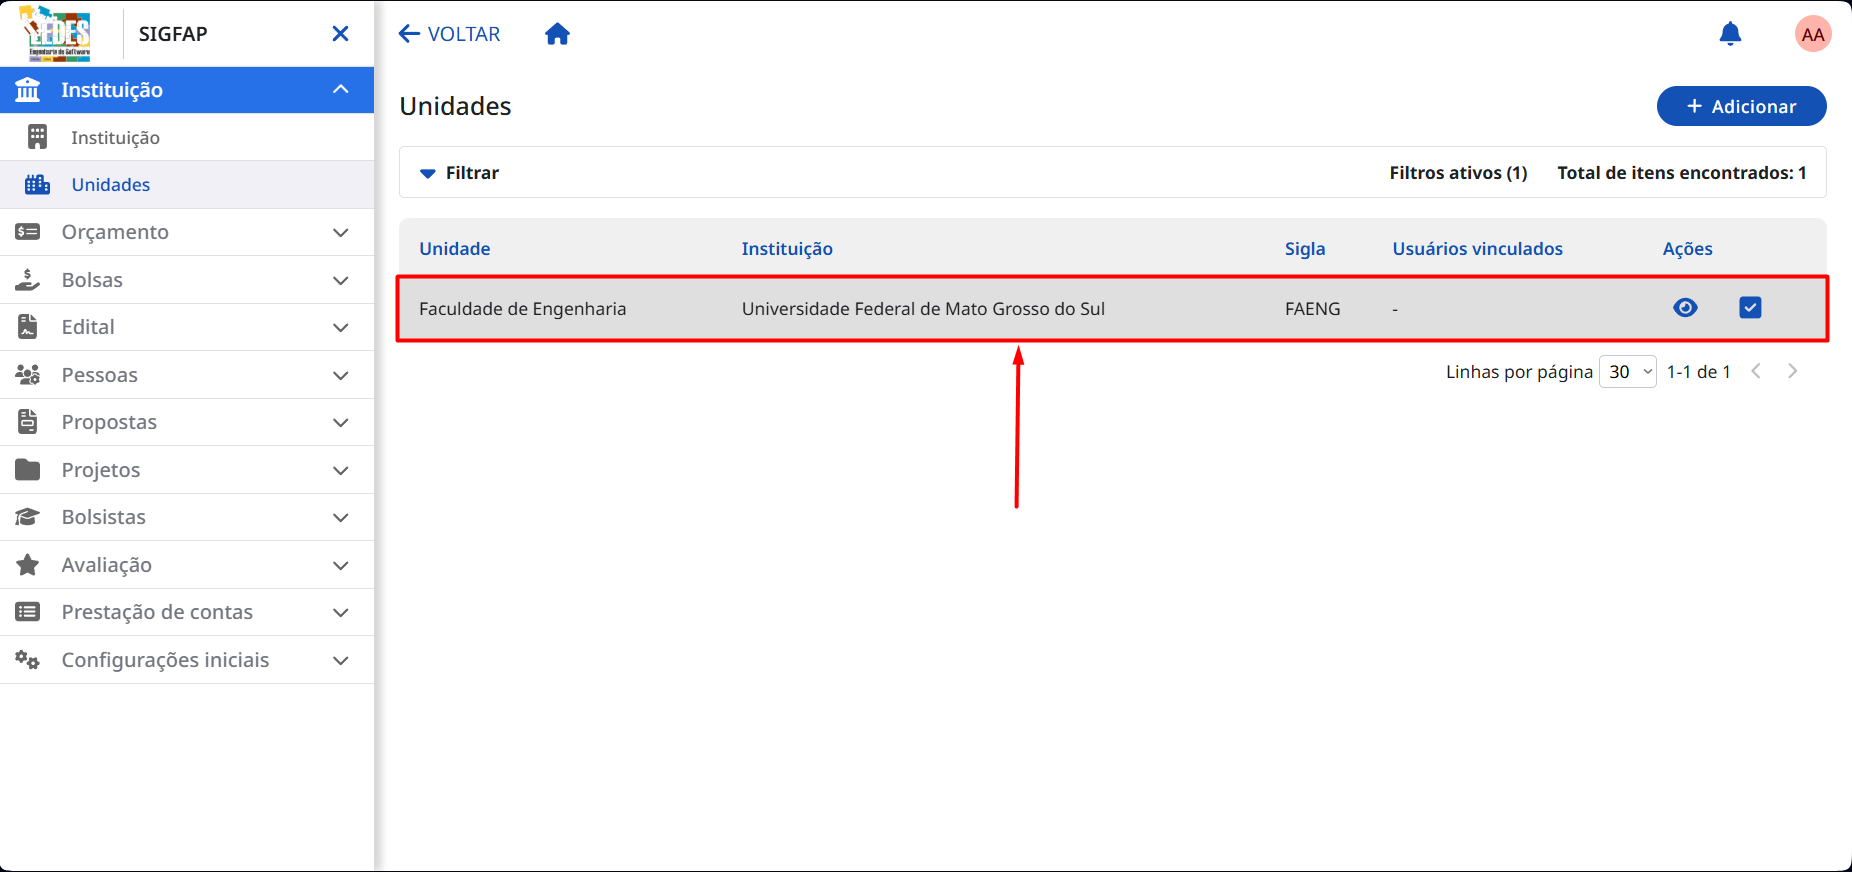1852x872 pixels.
Task: Click the Avaliação star icon
Action: [x=28, y=565]
